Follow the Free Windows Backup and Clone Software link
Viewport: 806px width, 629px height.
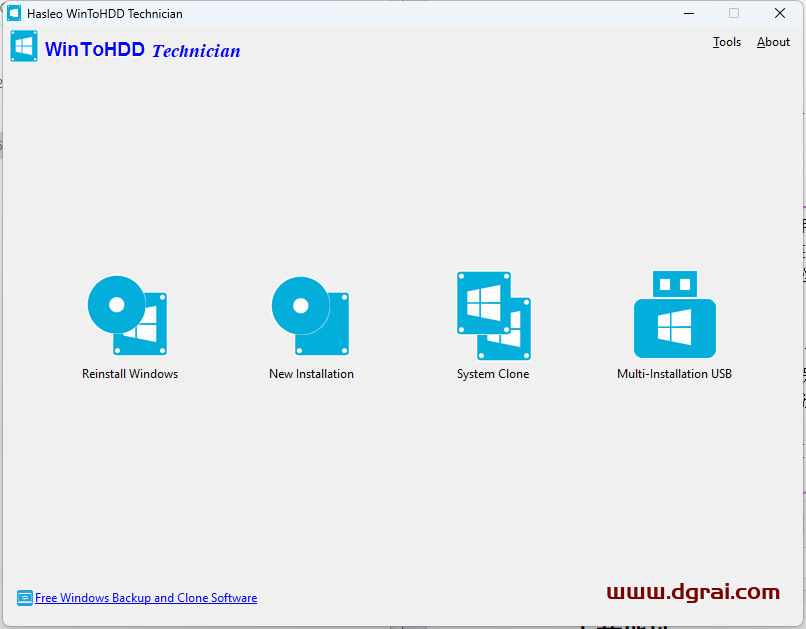pyautogui.click(x=146, y=598)
